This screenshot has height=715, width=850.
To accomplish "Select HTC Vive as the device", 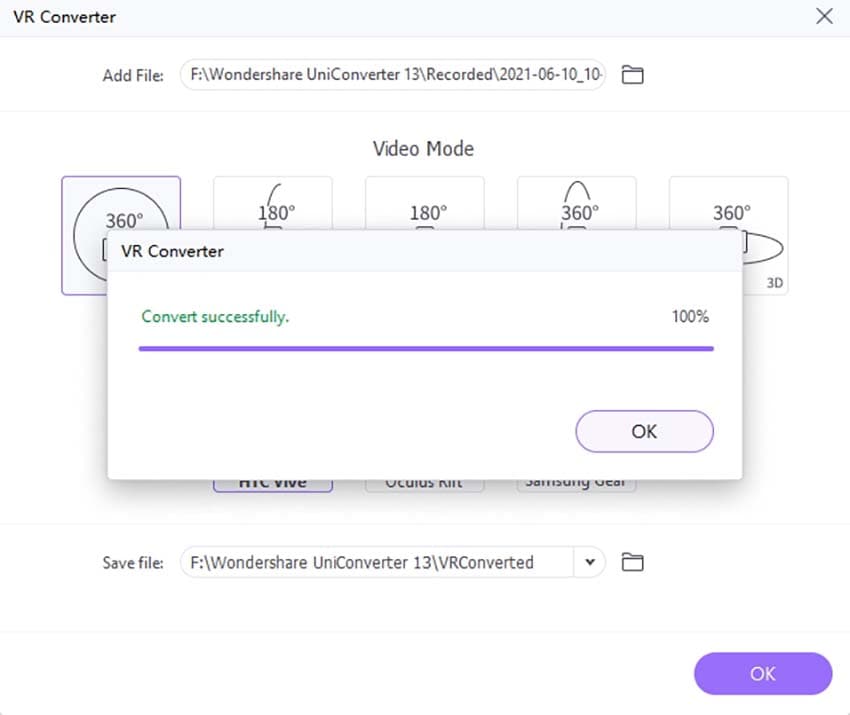I will 272,484.
